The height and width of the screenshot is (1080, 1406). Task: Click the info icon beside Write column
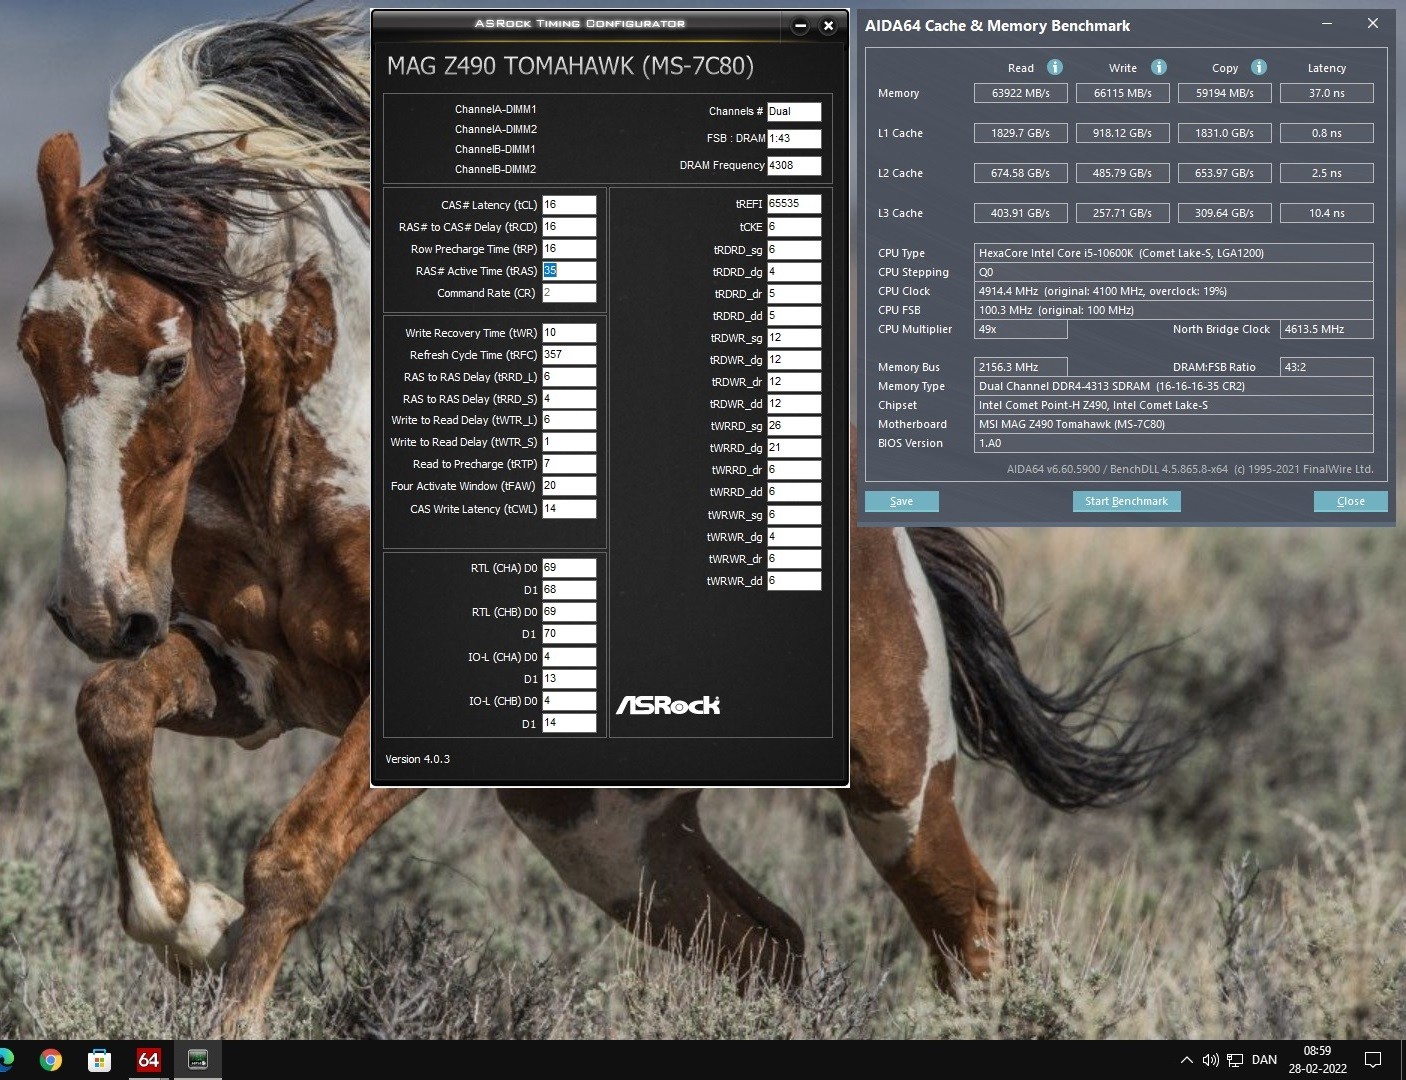[1158, 67]
